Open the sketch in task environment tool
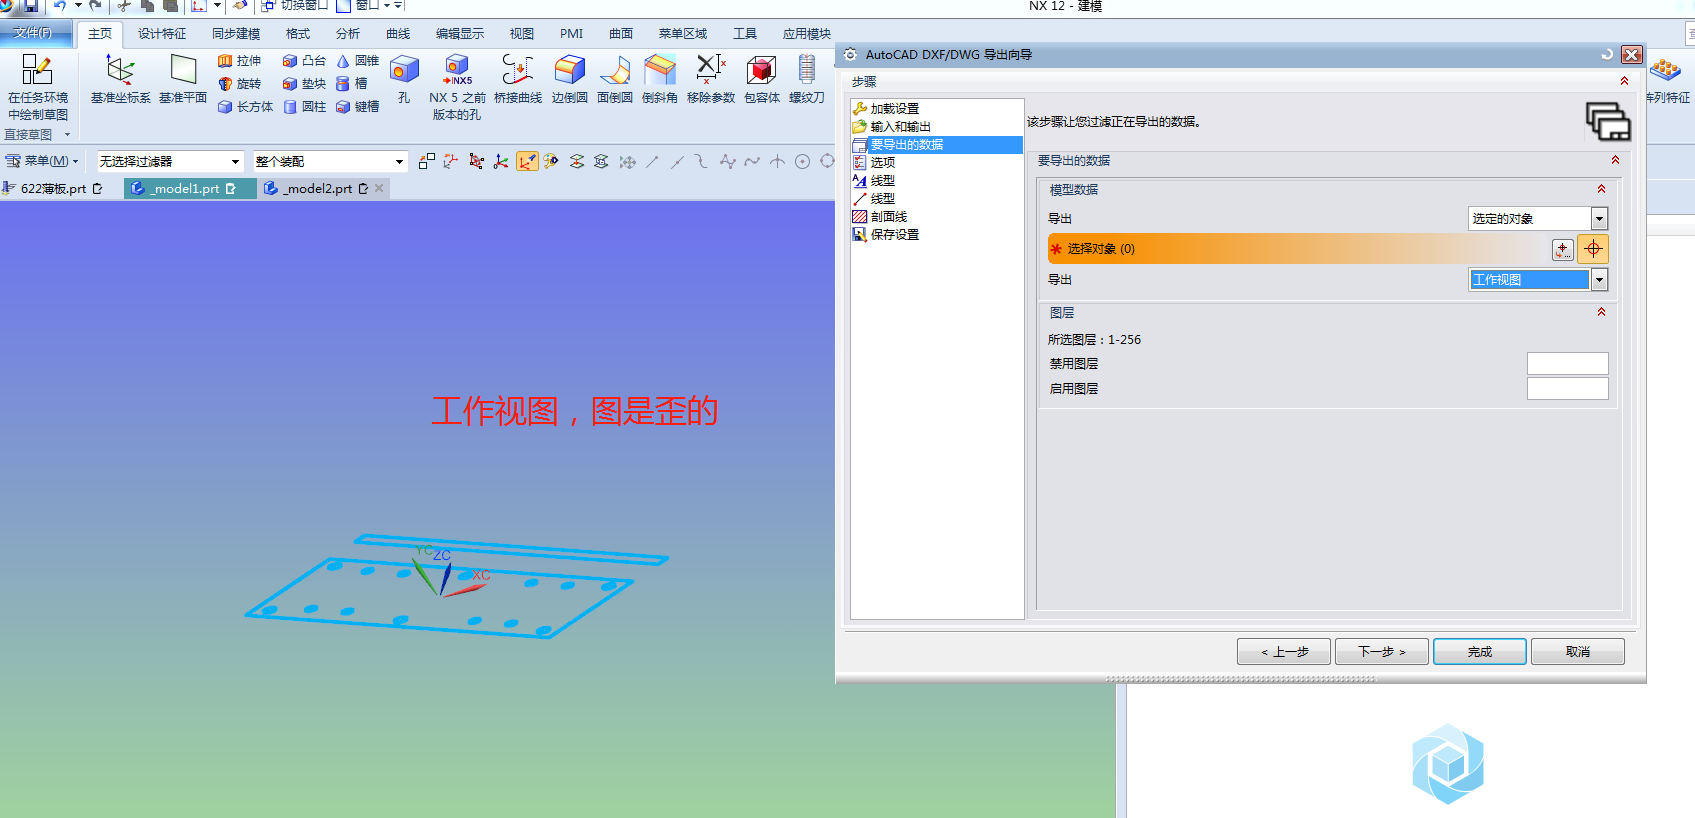This screenshot has width=1695, height=818. (37, 88)
